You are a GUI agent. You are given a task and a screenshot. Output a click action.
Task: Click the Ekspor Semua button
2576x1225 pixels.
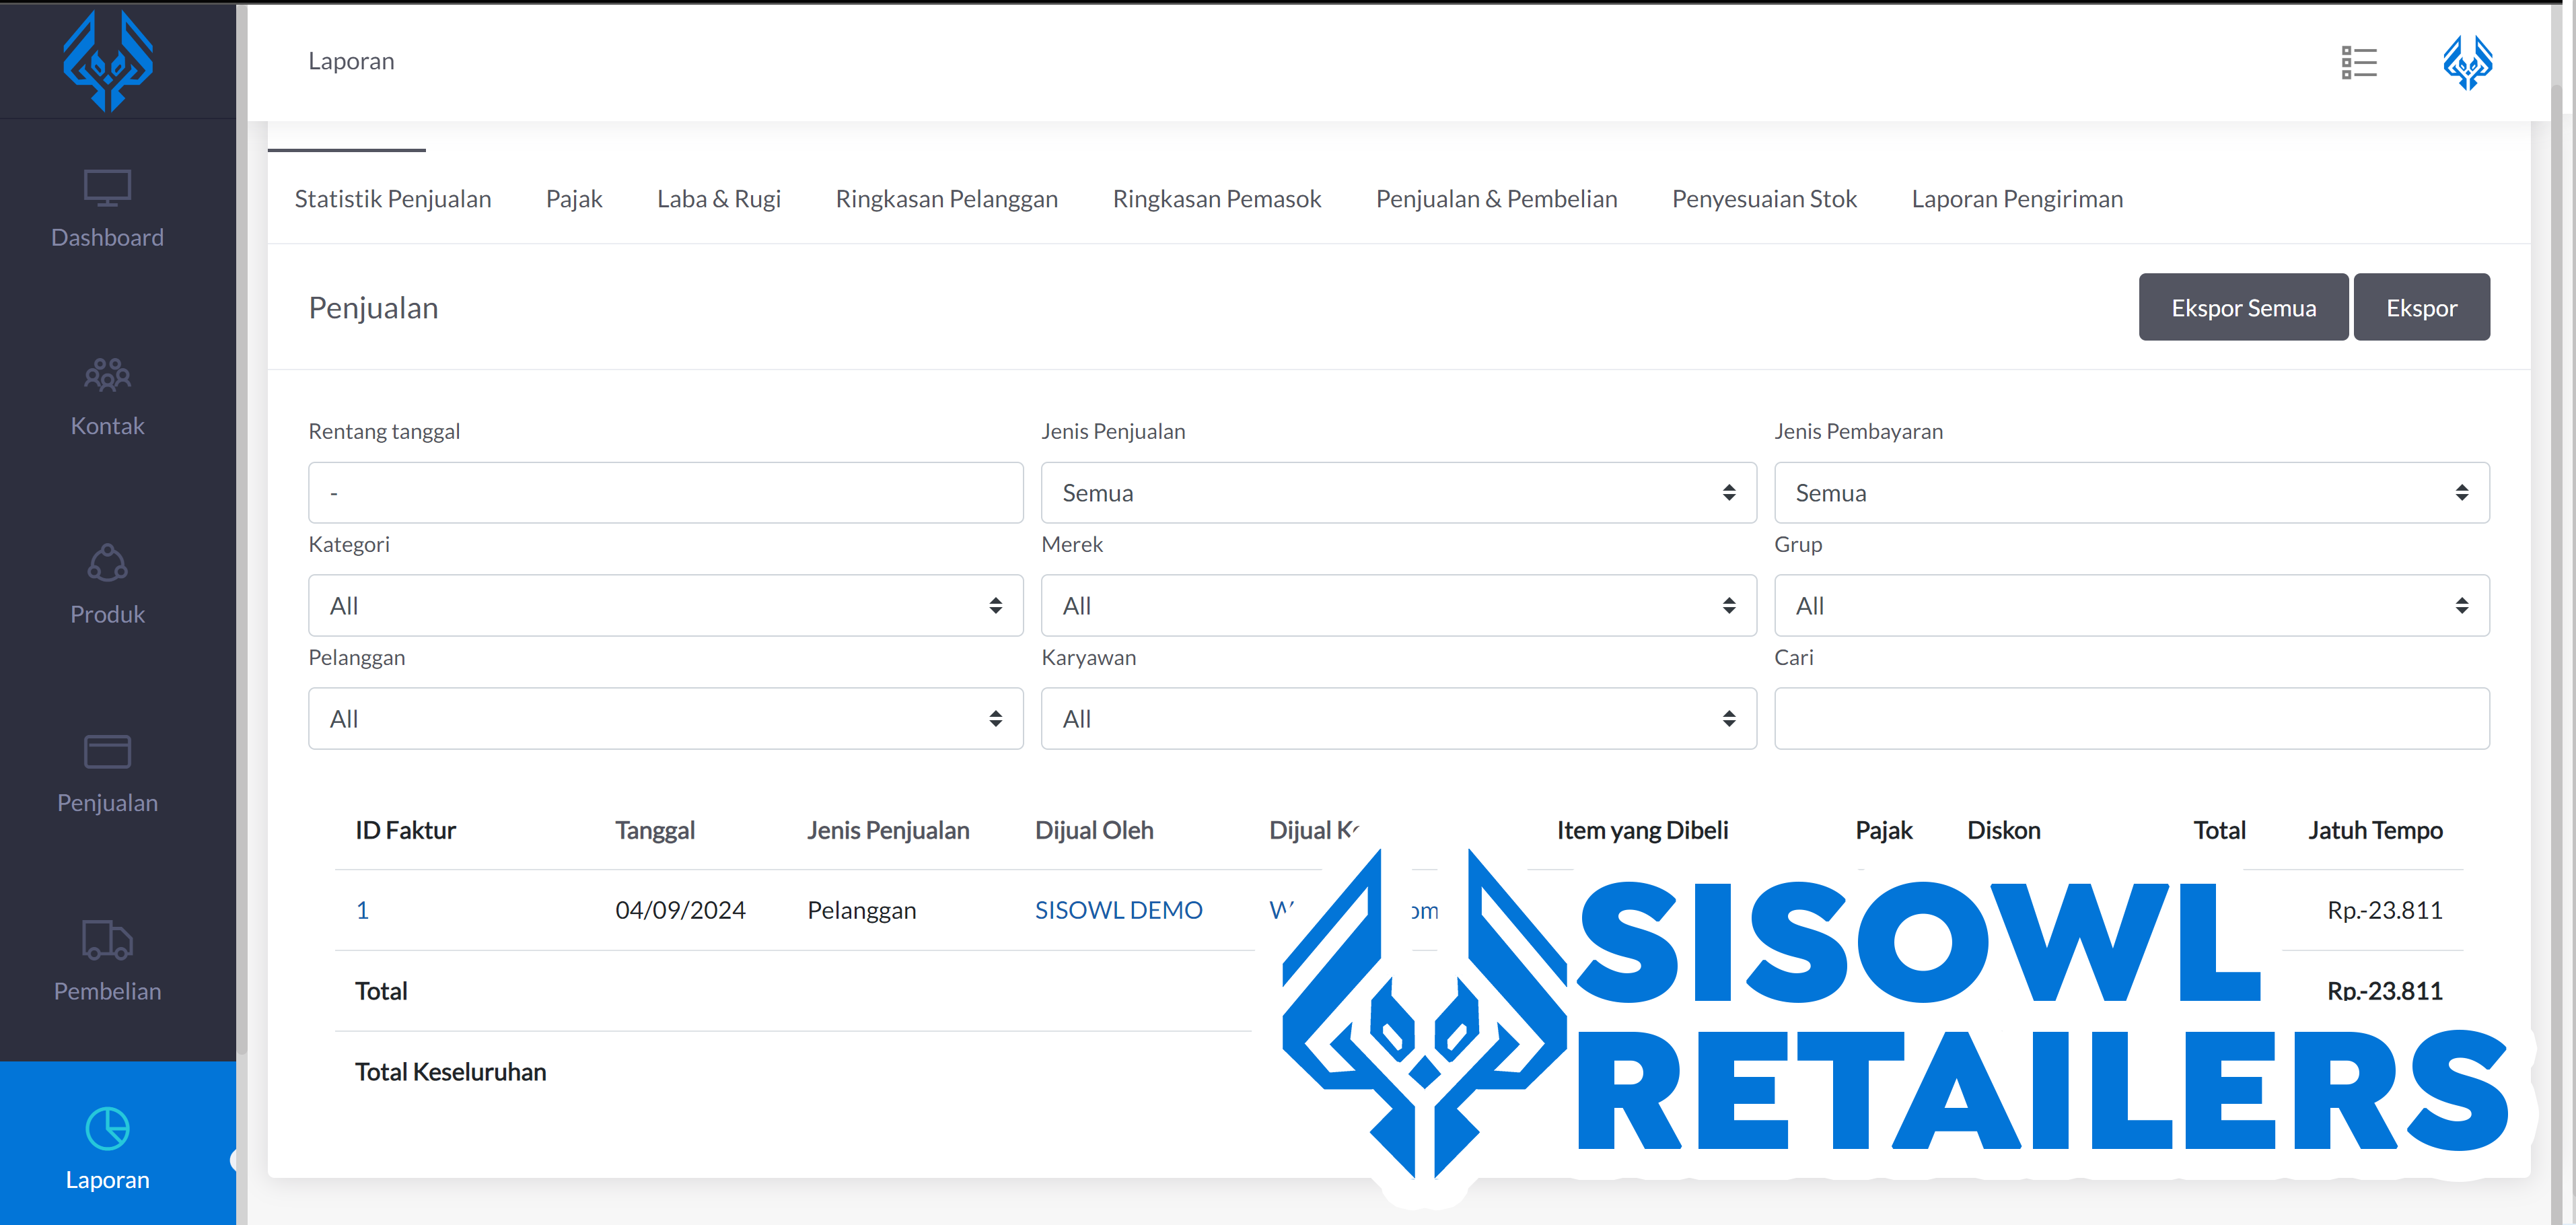click(2243, 307)
